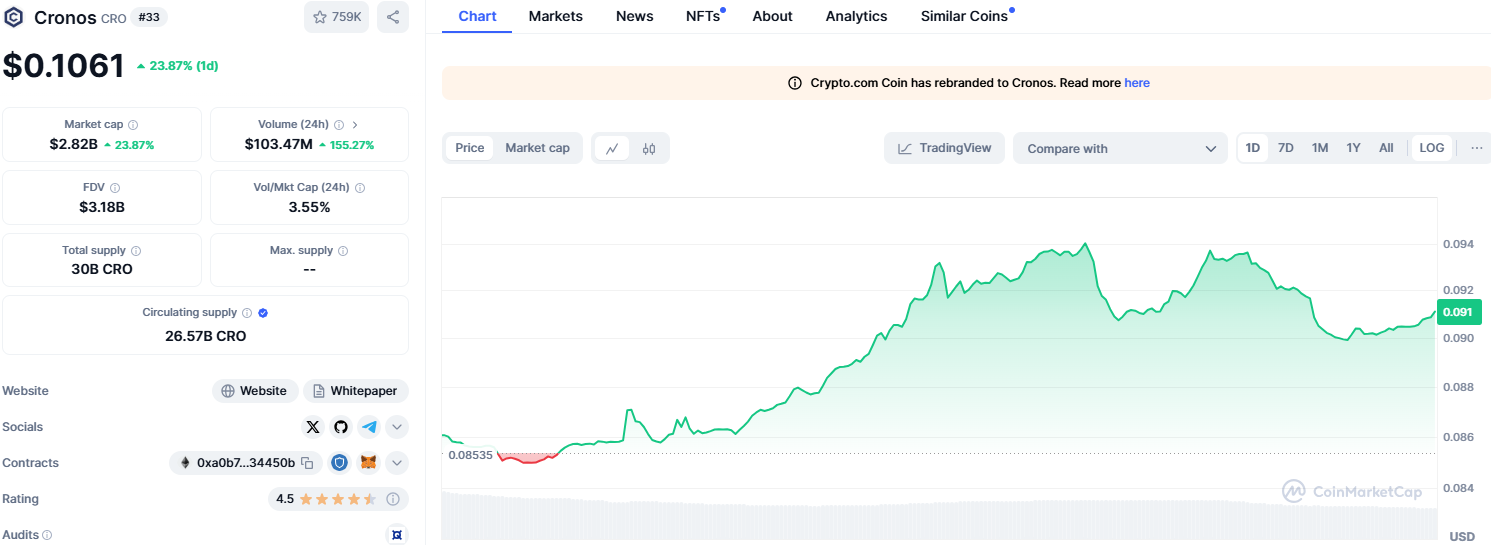Click the 0.091 current price tag
1491x545 pixels.
pos(1458,311)
